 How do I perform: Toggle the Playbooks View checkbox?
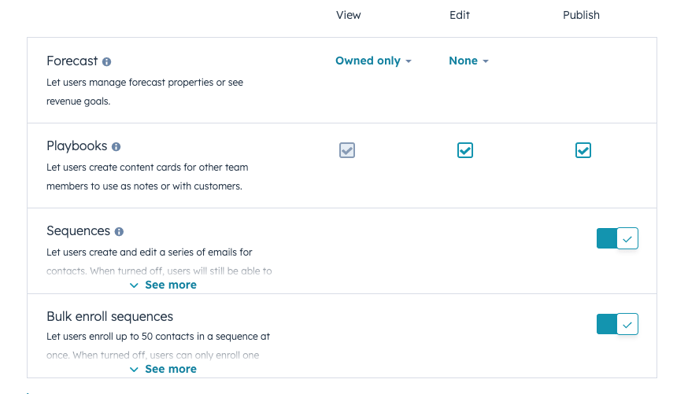pyautogui.click(x=347, y=150)
